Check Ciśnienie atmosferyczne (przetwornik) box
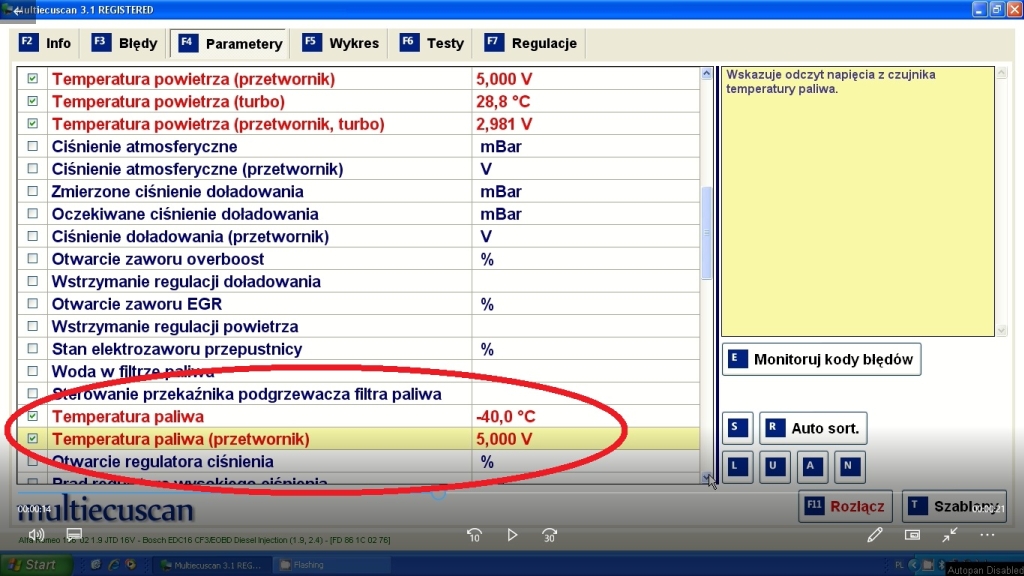 pos(33,168)
